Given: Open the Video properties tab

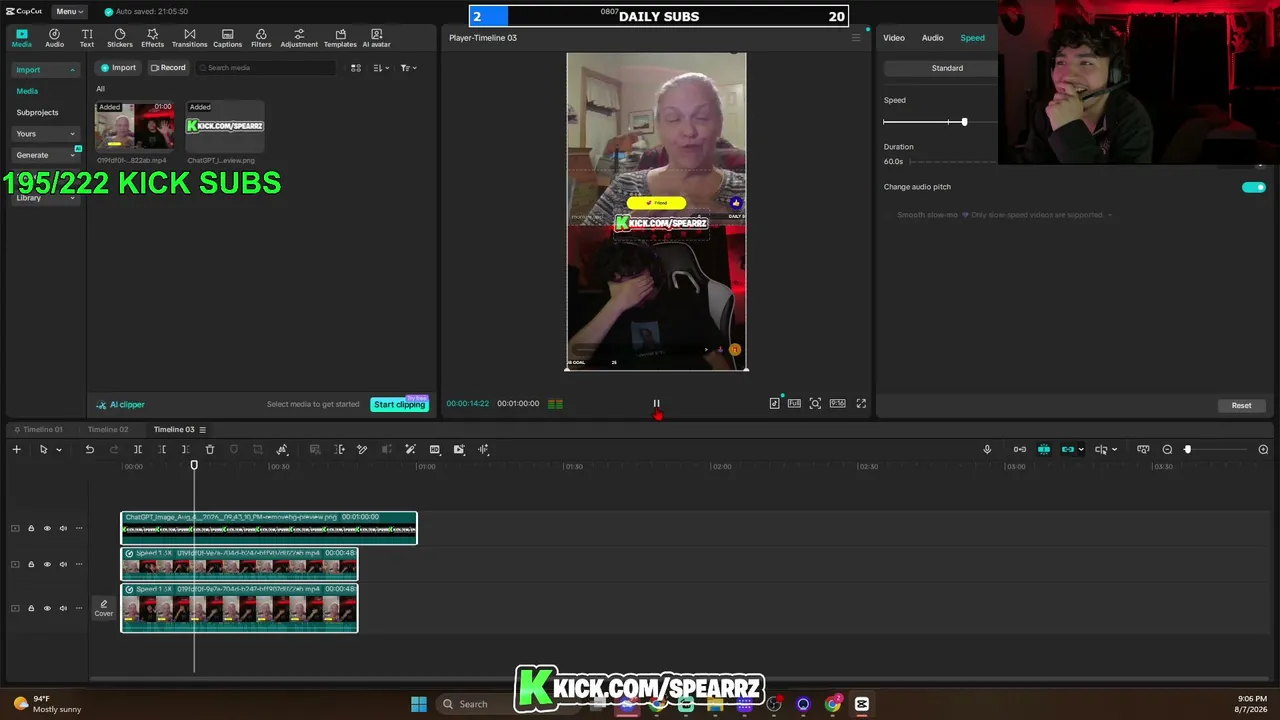Looking at the screenshot, I should 894,38.
